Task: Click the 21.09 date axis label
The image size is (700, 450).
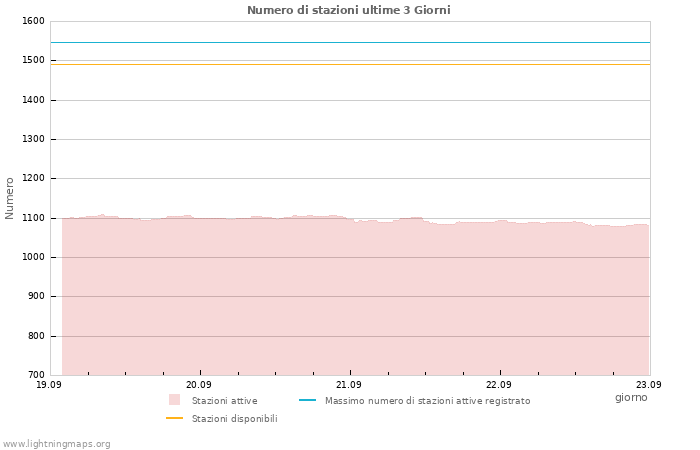Action: coord(349,384)
